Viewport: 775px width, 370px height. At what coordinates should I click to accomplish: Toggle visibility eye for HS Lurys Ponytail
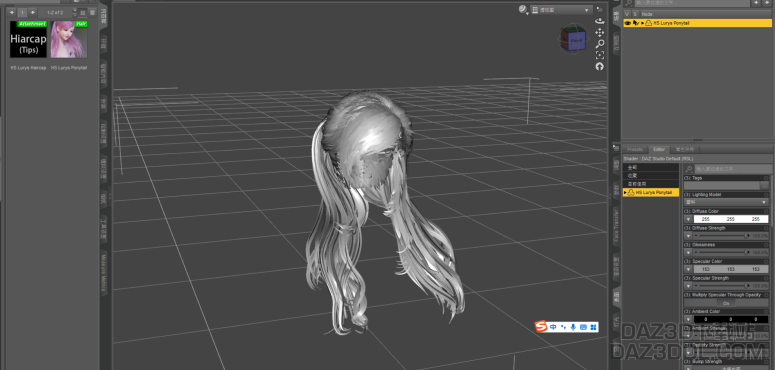coord(628,23)
